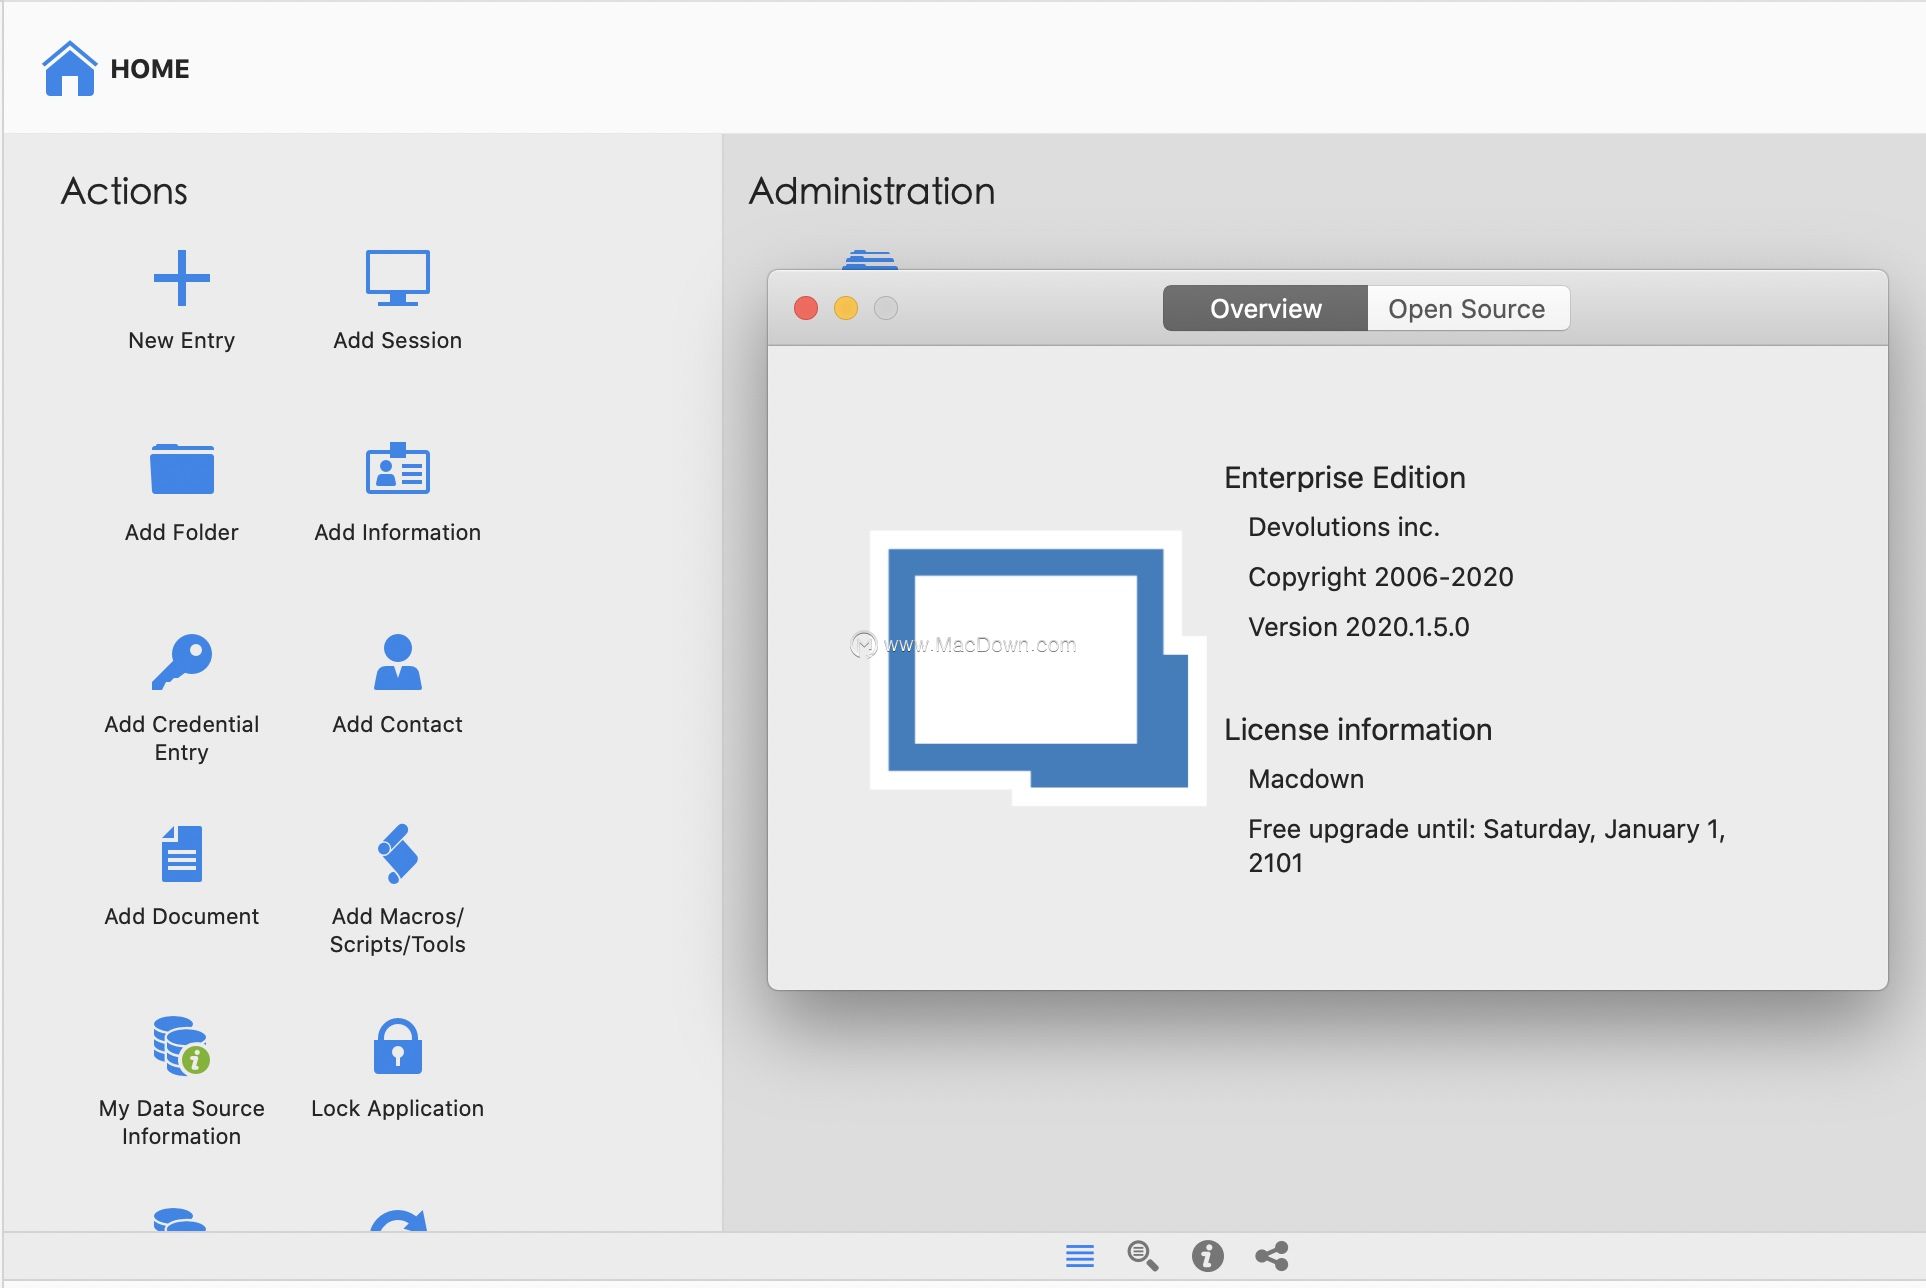The height and width of the screenshot is (1288, 1926).
Task: Click the Home house icon
Action: coord(69,68)
